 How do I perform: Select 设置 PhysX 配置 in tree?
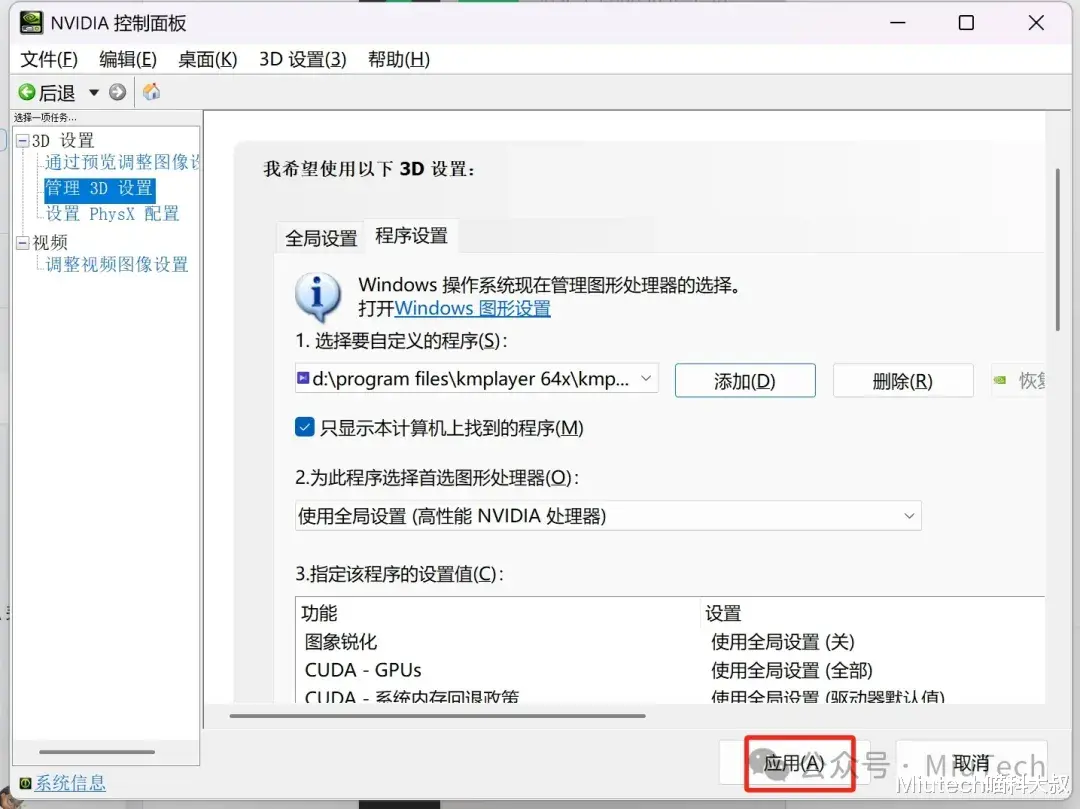tap(112, 213)
